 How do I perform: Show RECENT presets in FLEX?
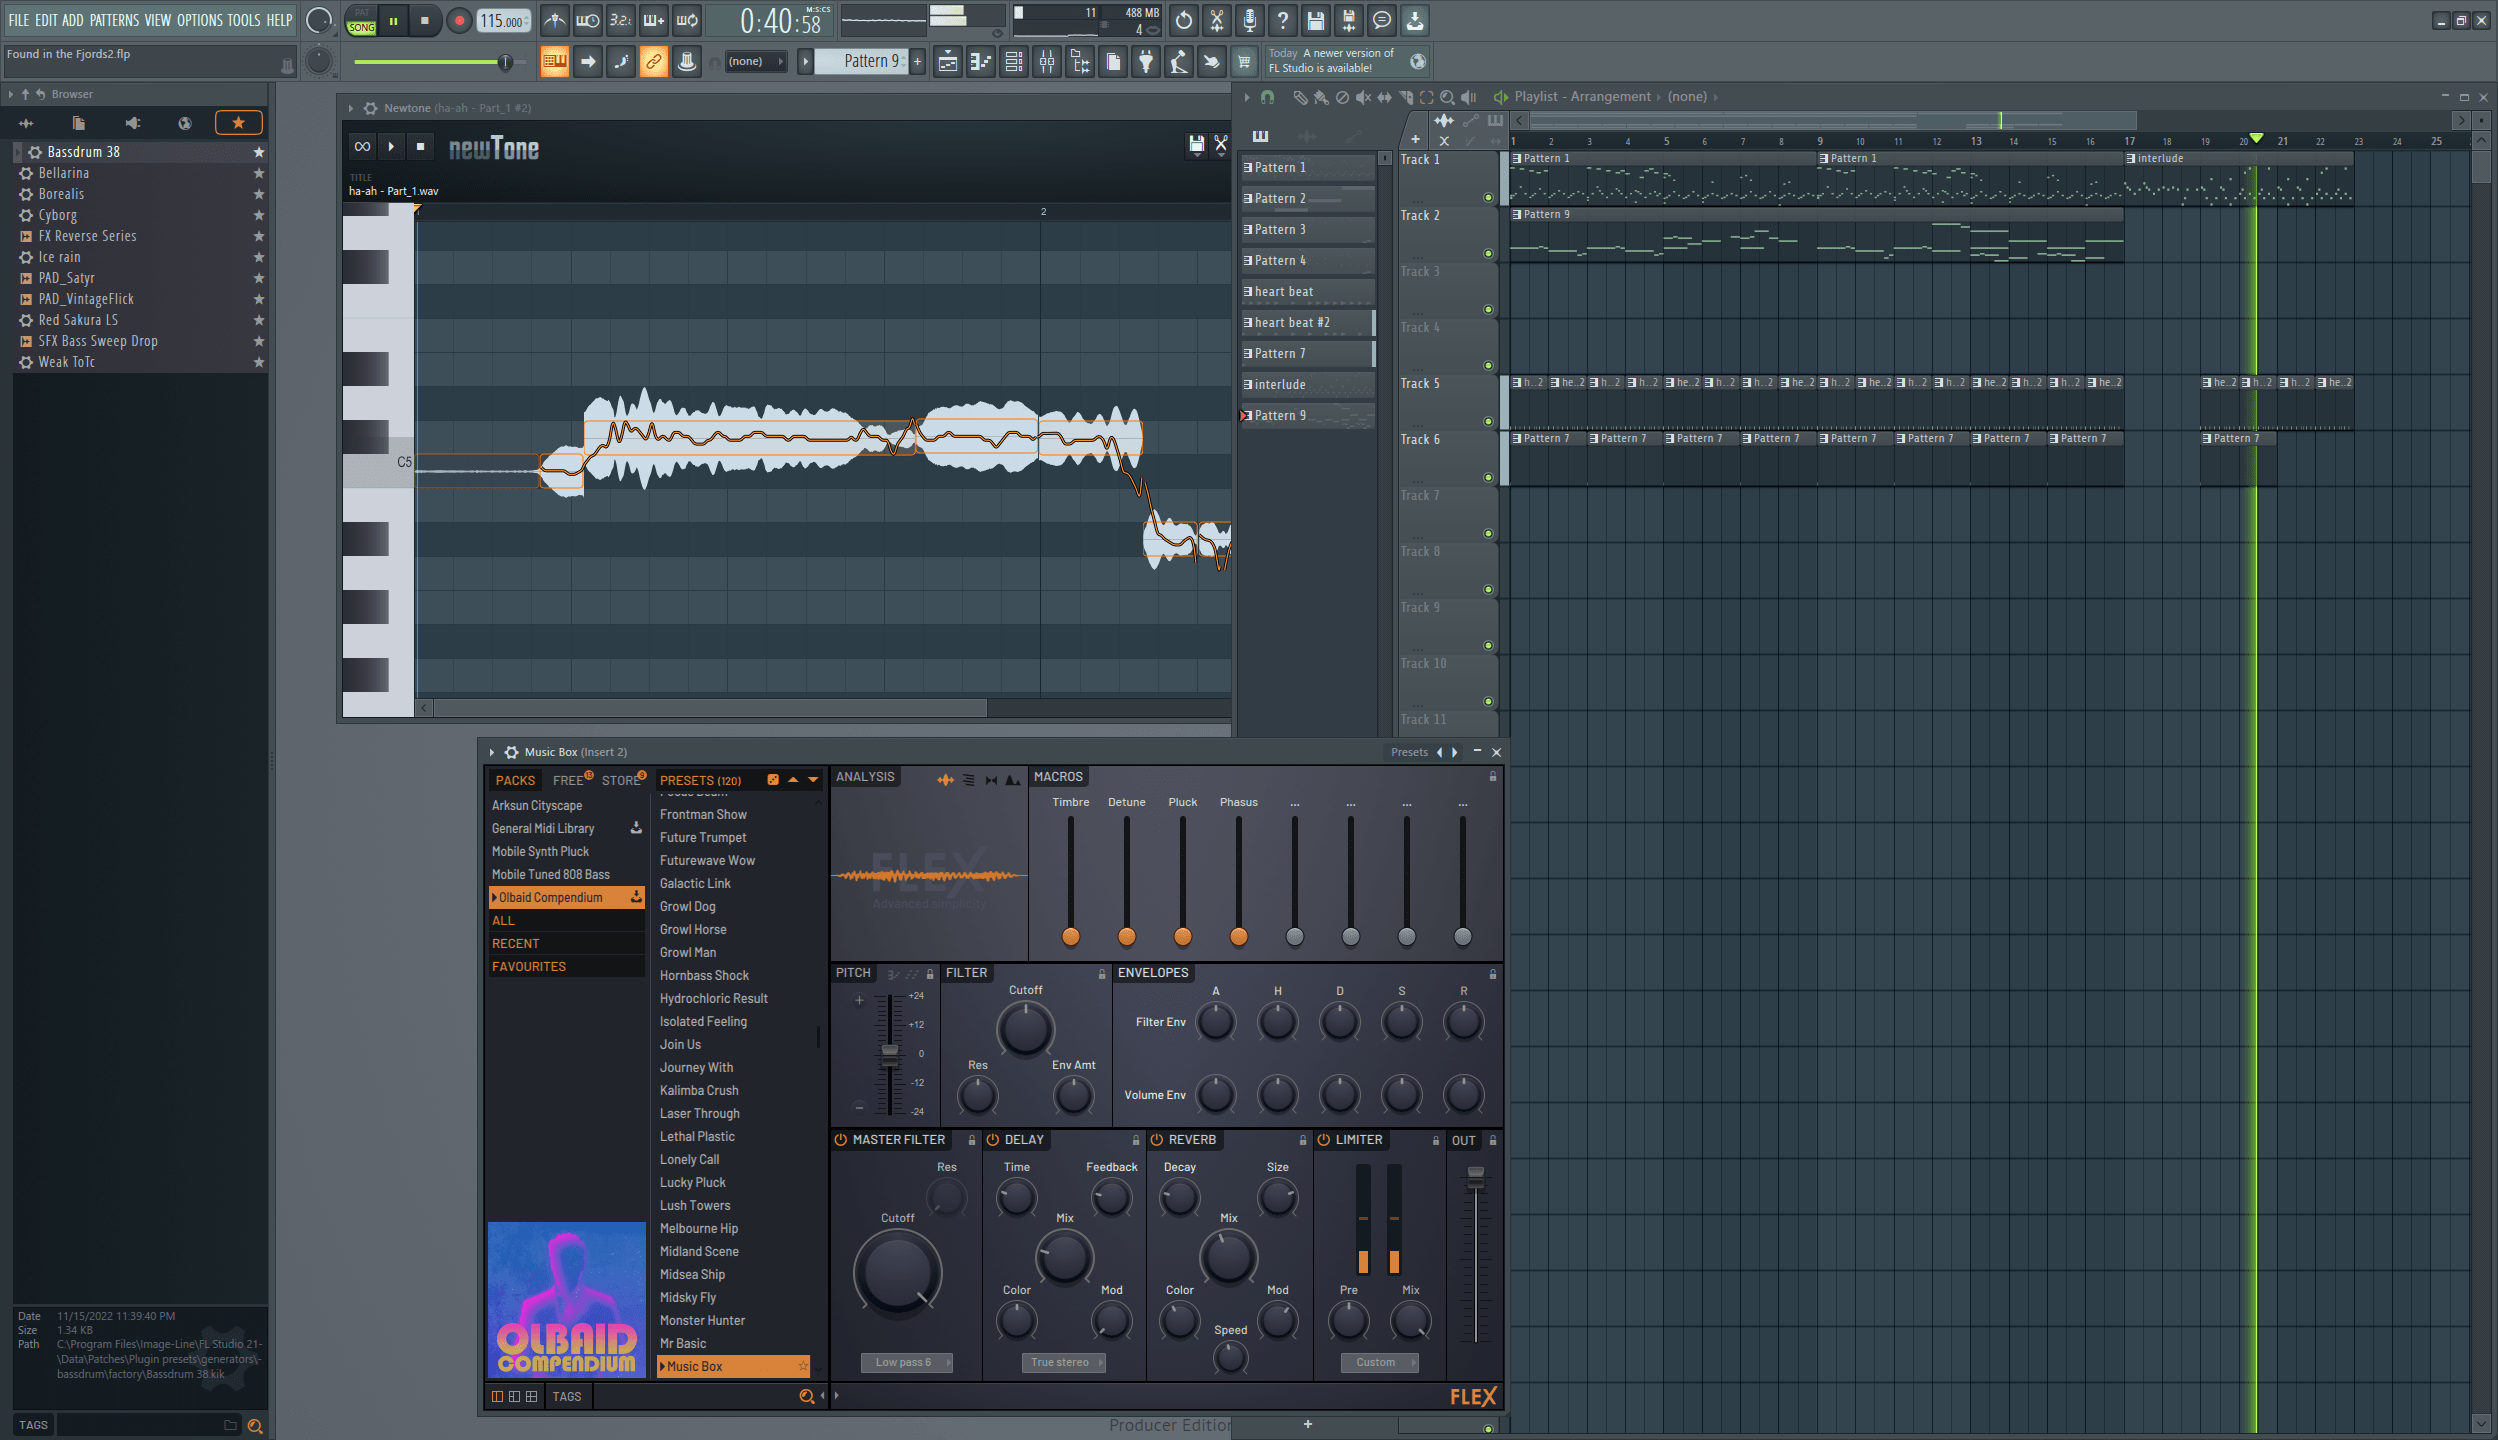[x=565, y=943]
